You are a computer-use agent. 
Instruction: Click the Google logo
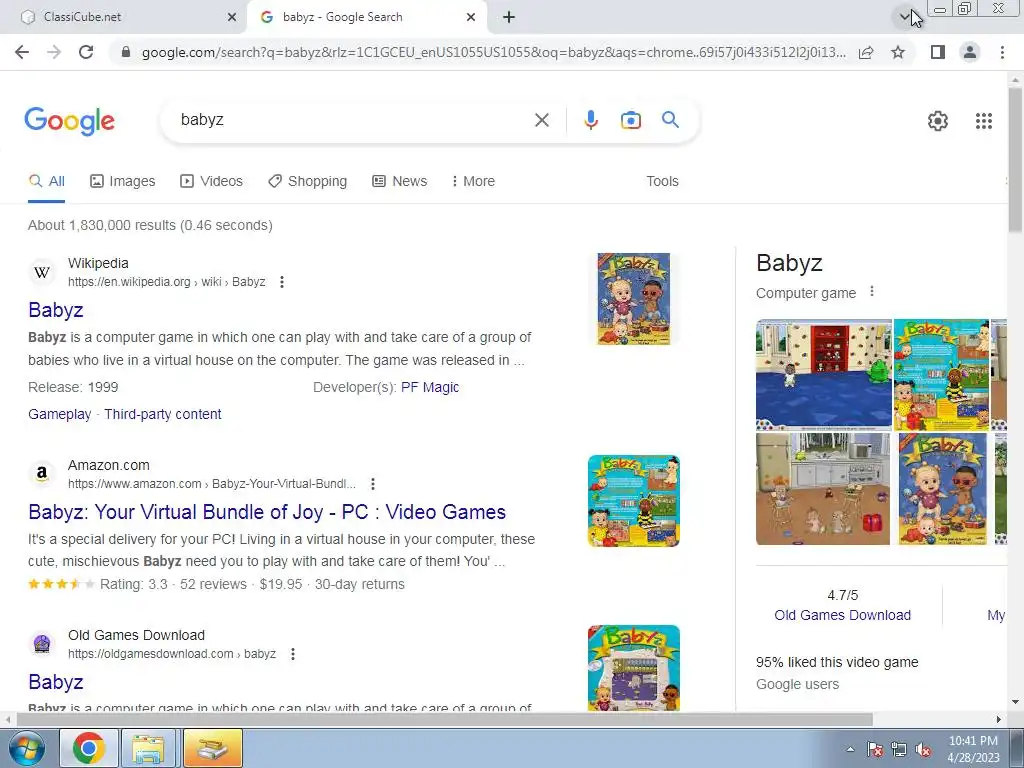(x=70, y=121)
